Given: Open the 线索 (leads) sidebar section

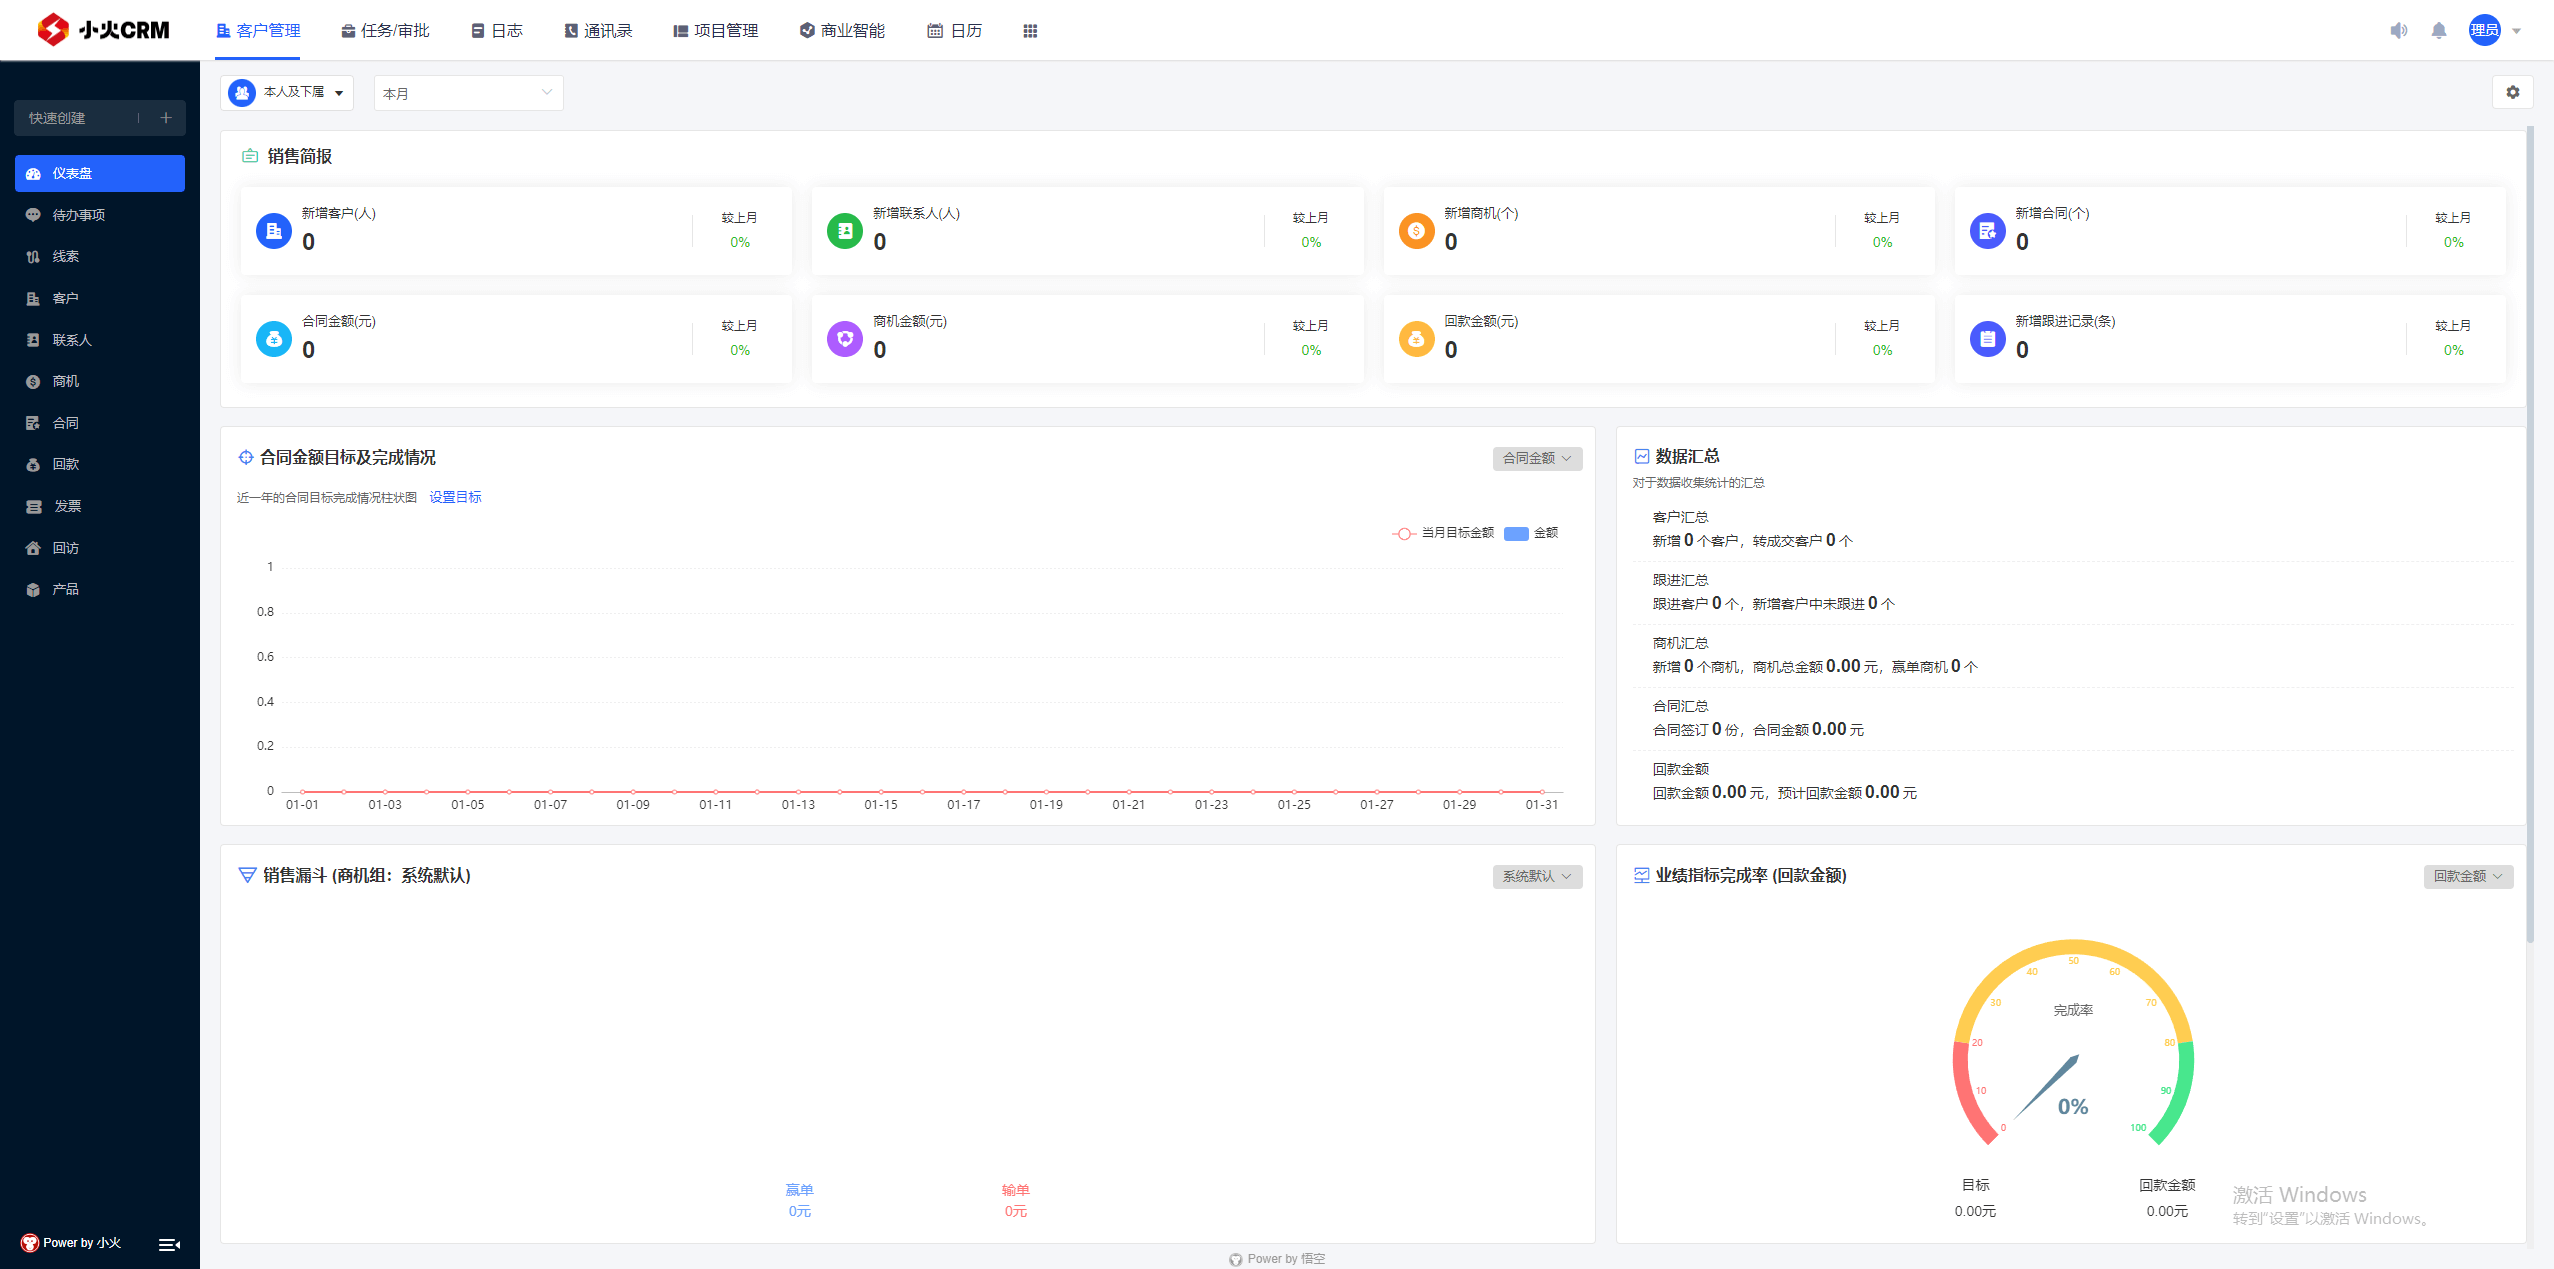Looking at the screenshot, I should click(x=66, y=256).
